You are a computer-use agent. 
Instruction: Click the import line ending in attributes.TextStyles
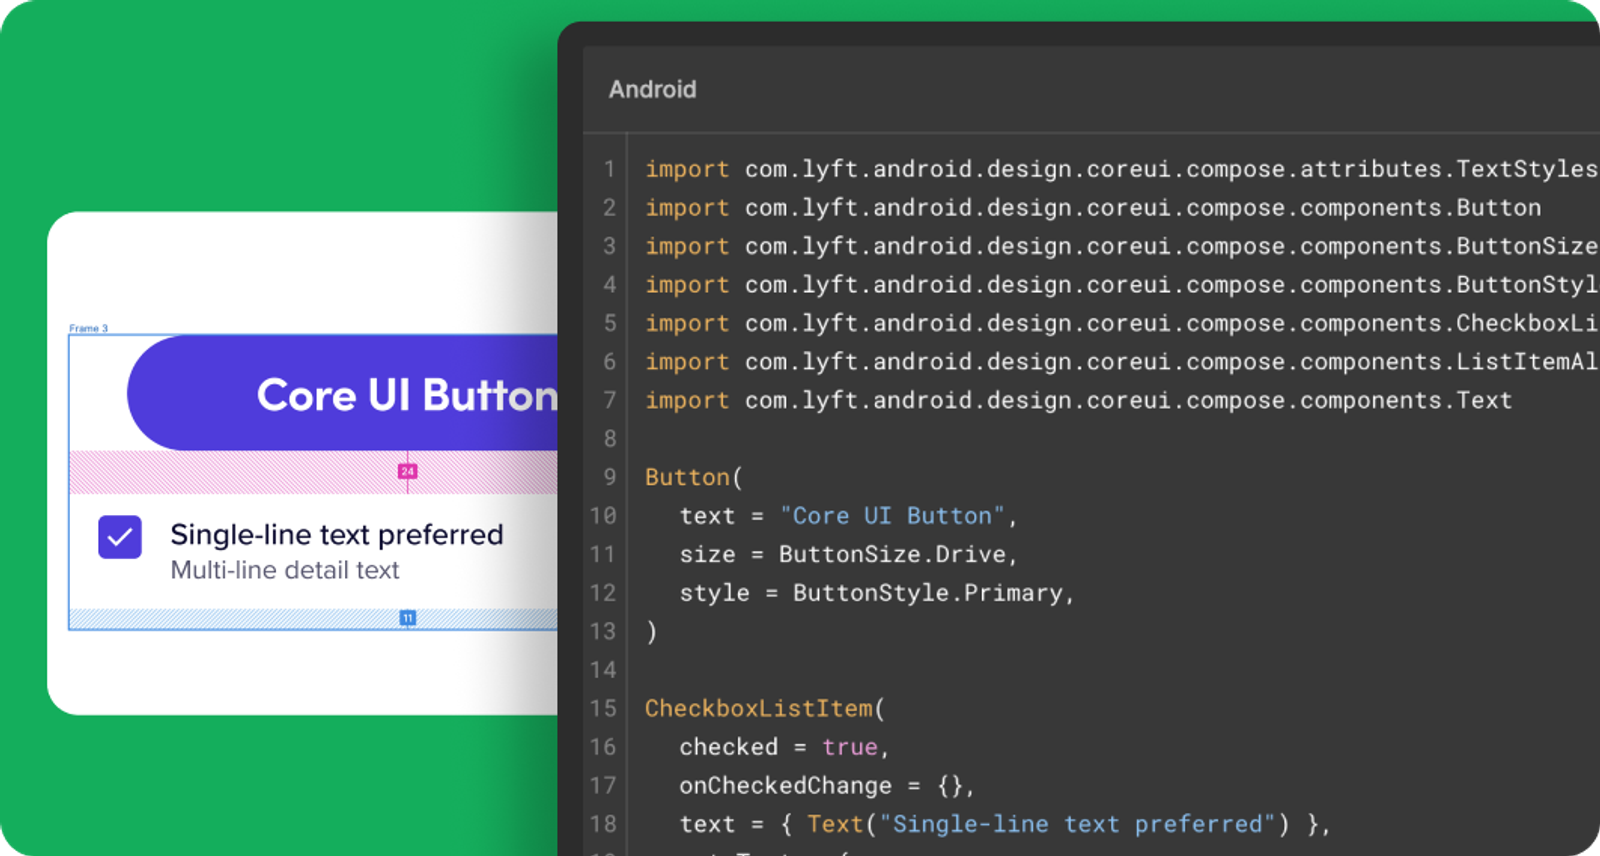click(1121, 169)
